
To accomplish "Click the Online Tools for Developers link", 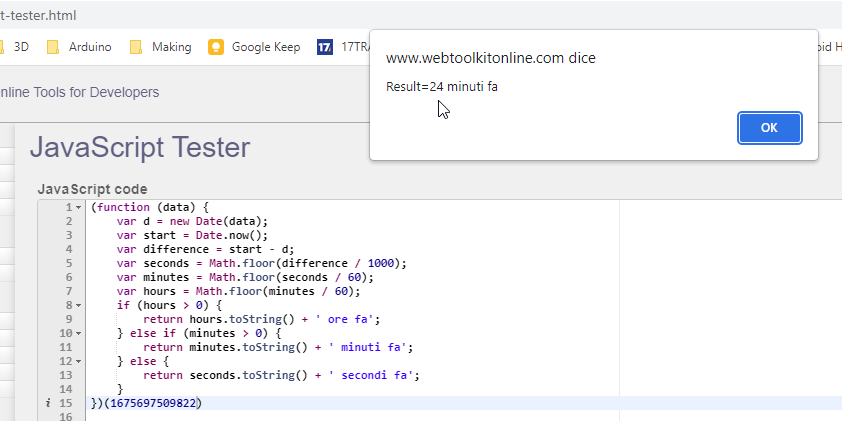I will (x=80, y=92).
